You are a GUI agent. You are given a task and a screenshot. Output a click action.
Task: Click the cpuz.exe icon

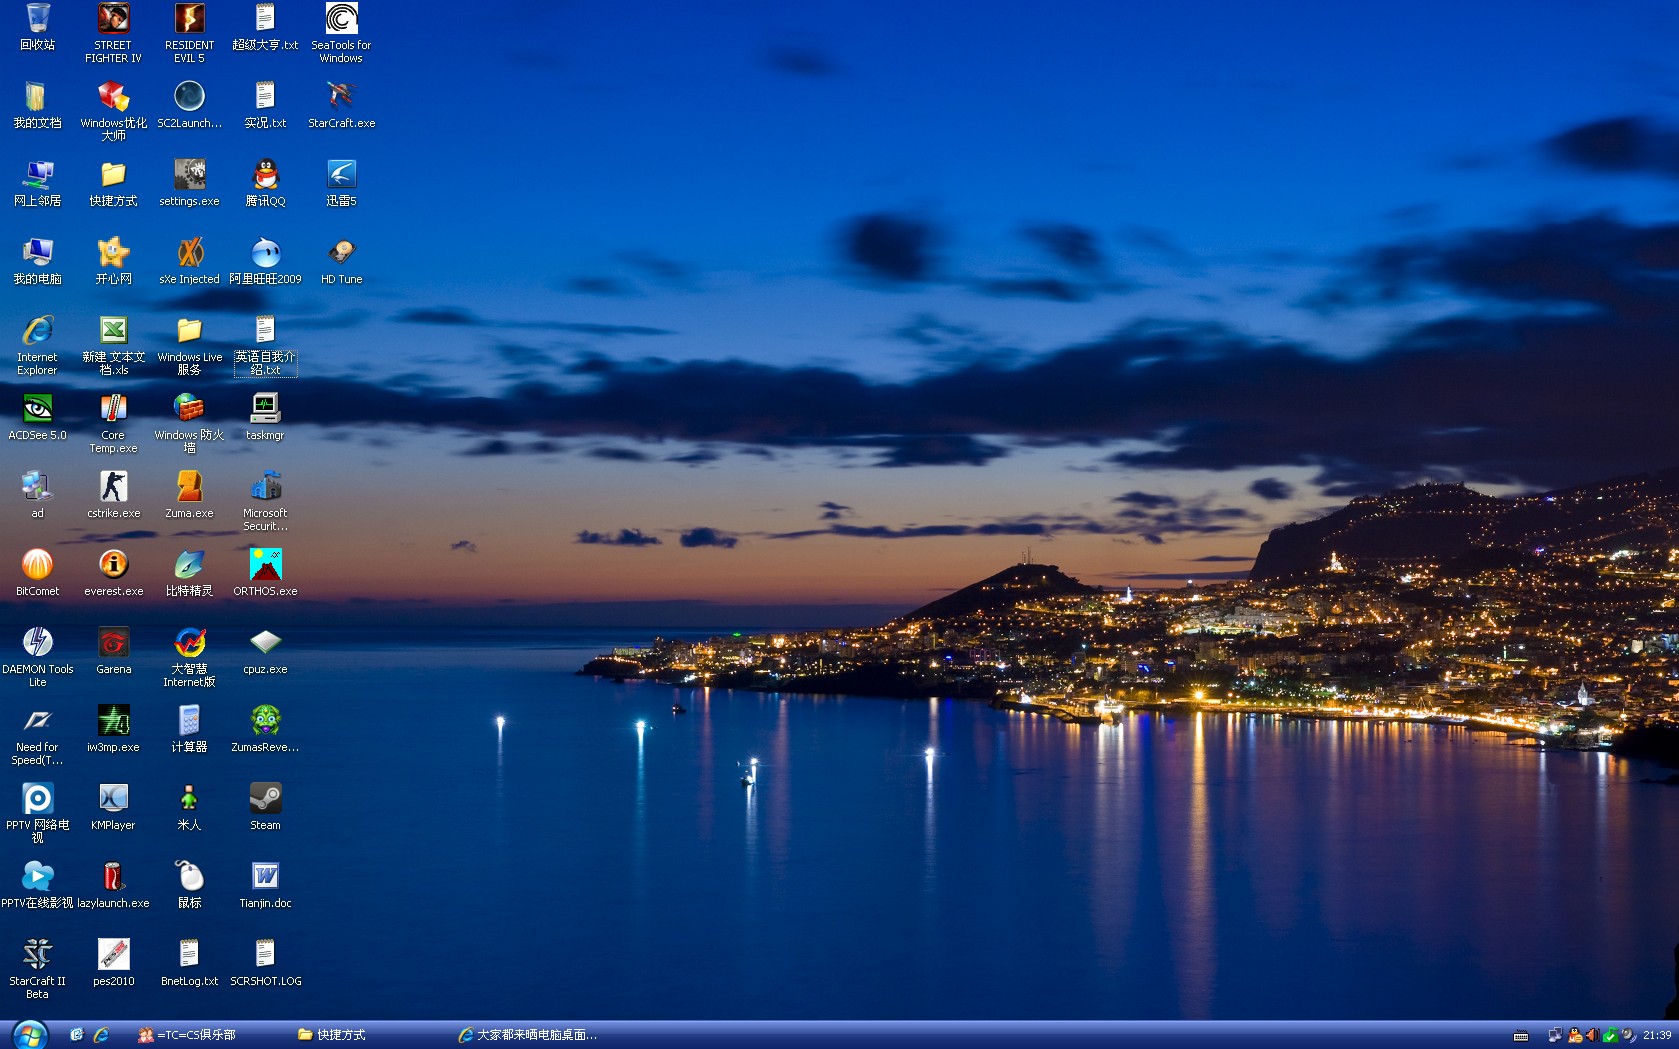click(265, 651)
